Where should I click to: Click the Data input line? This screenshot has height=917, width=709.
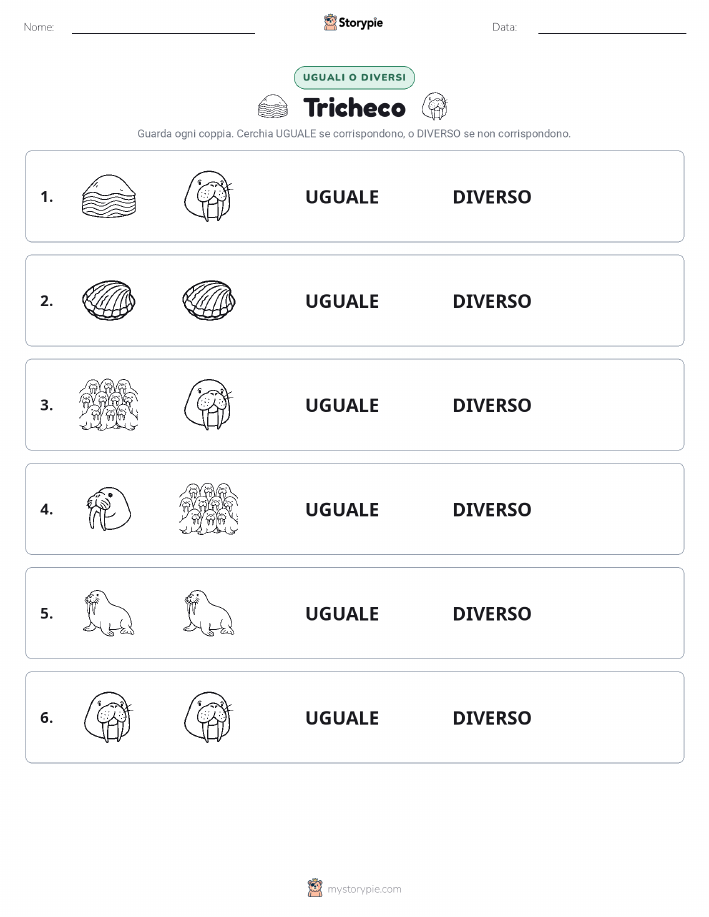click(612, 27)
